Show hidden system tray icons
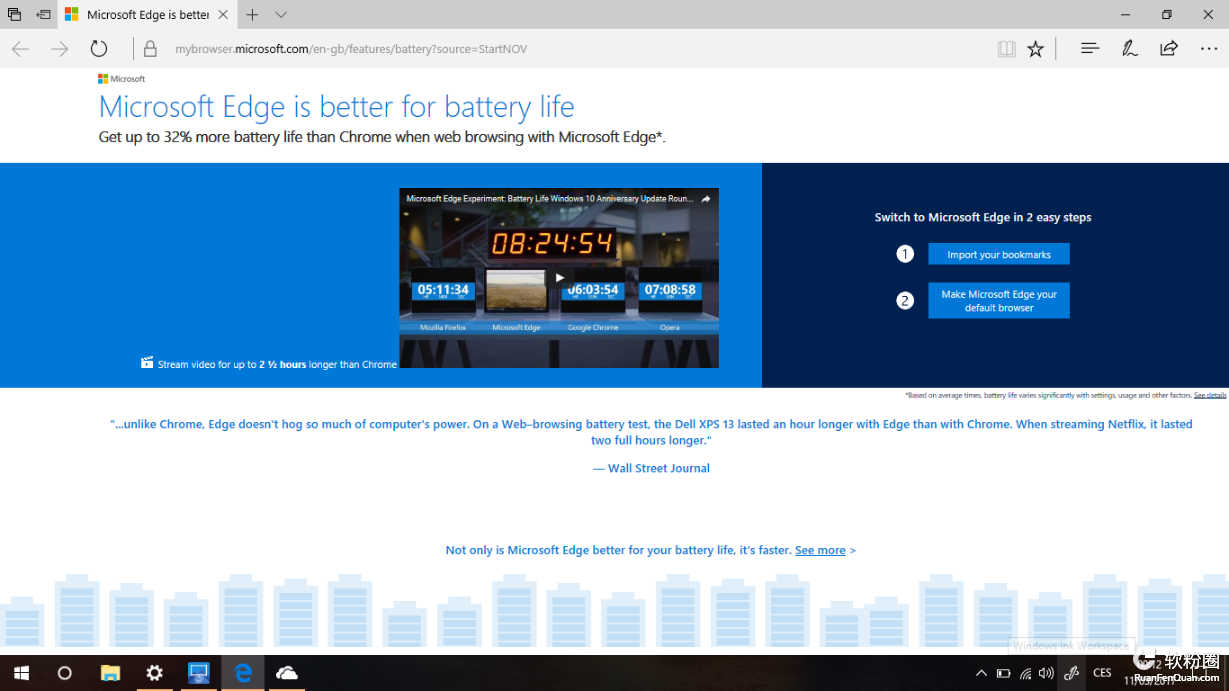This screenshot has height=691, width=1229. point(981,673)
